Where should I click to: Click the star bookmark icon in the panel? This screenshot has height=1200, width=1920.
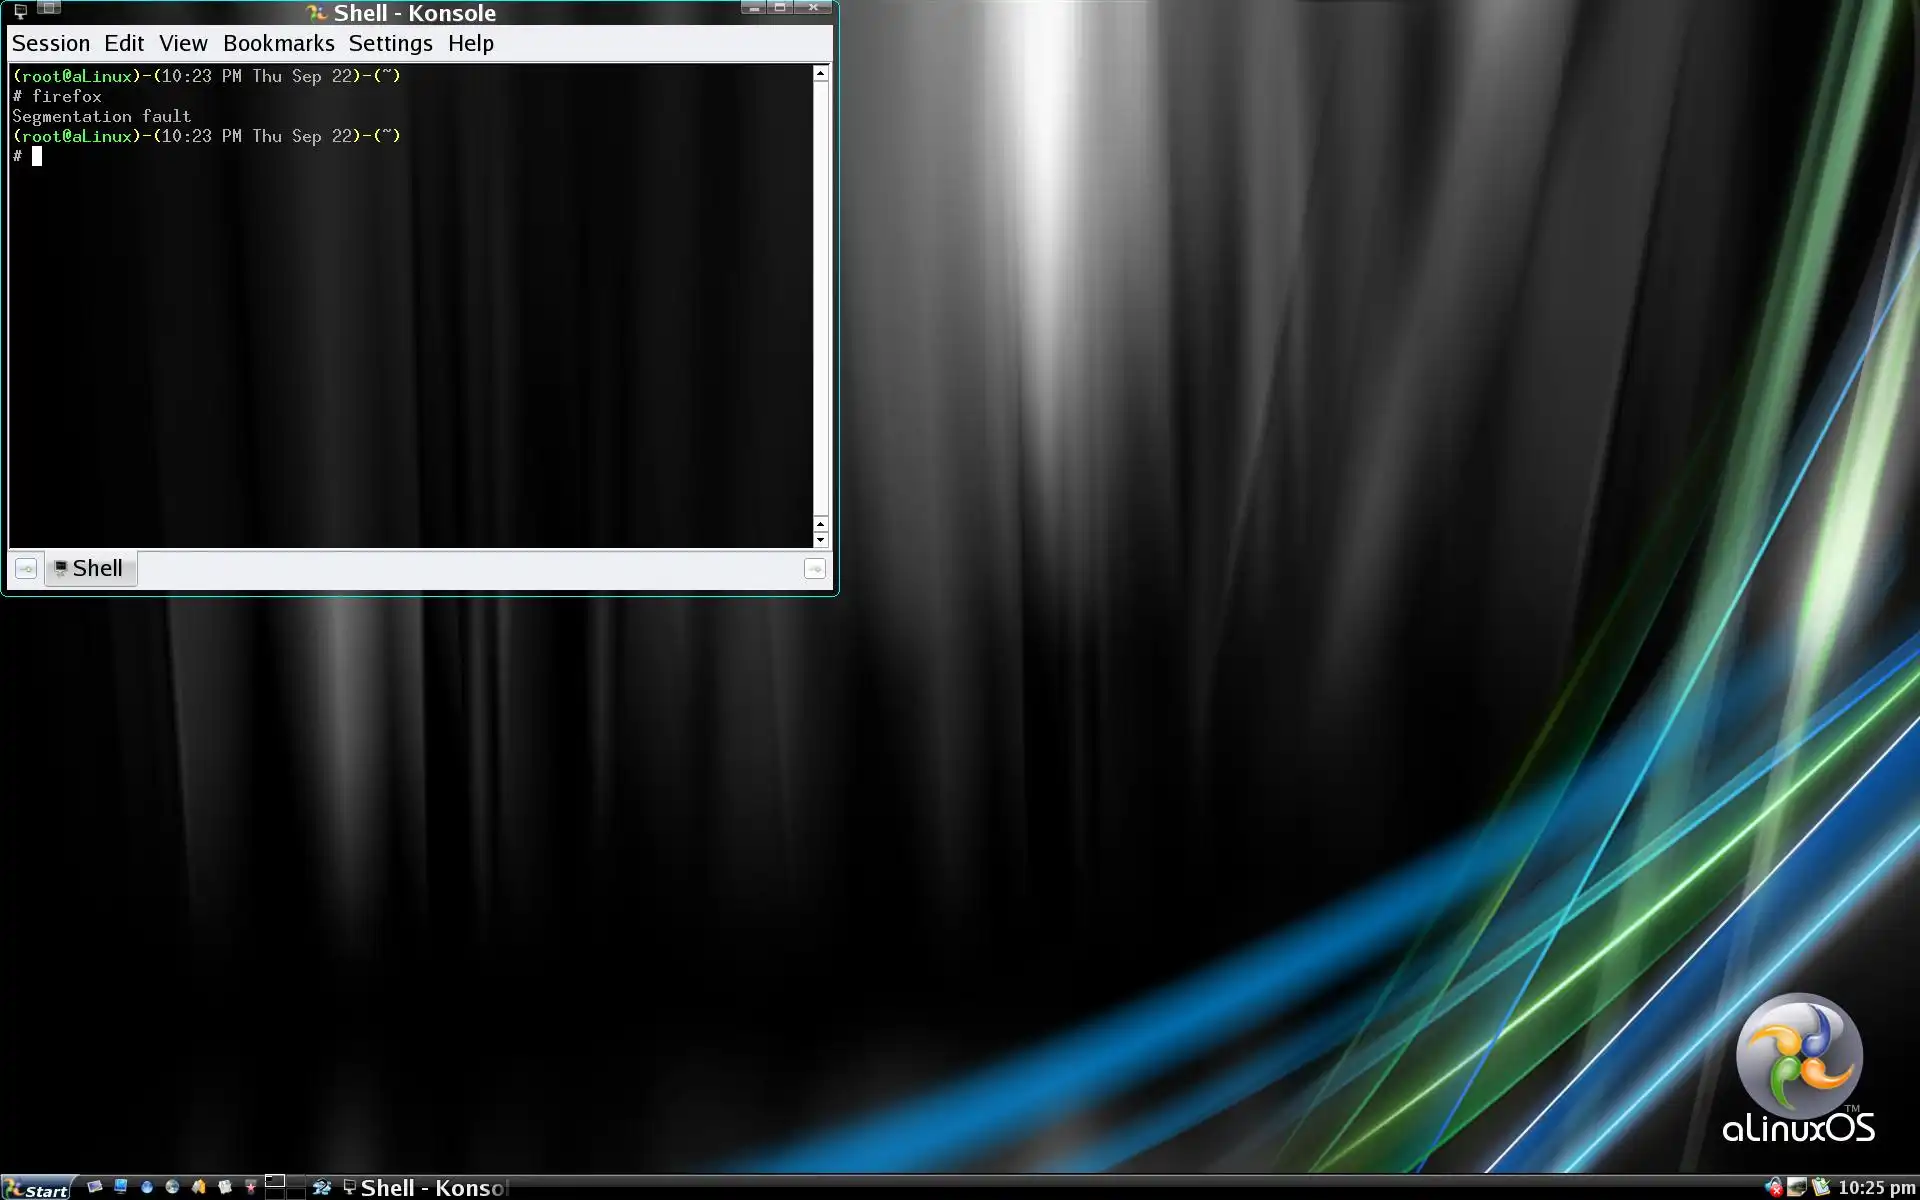point(251,1188)
